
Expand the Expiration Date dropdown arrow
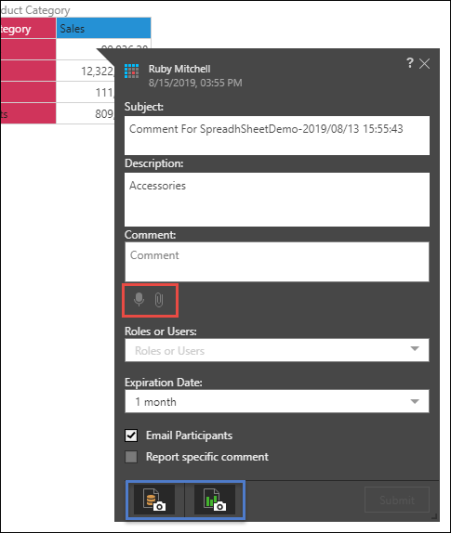(415, 401)
